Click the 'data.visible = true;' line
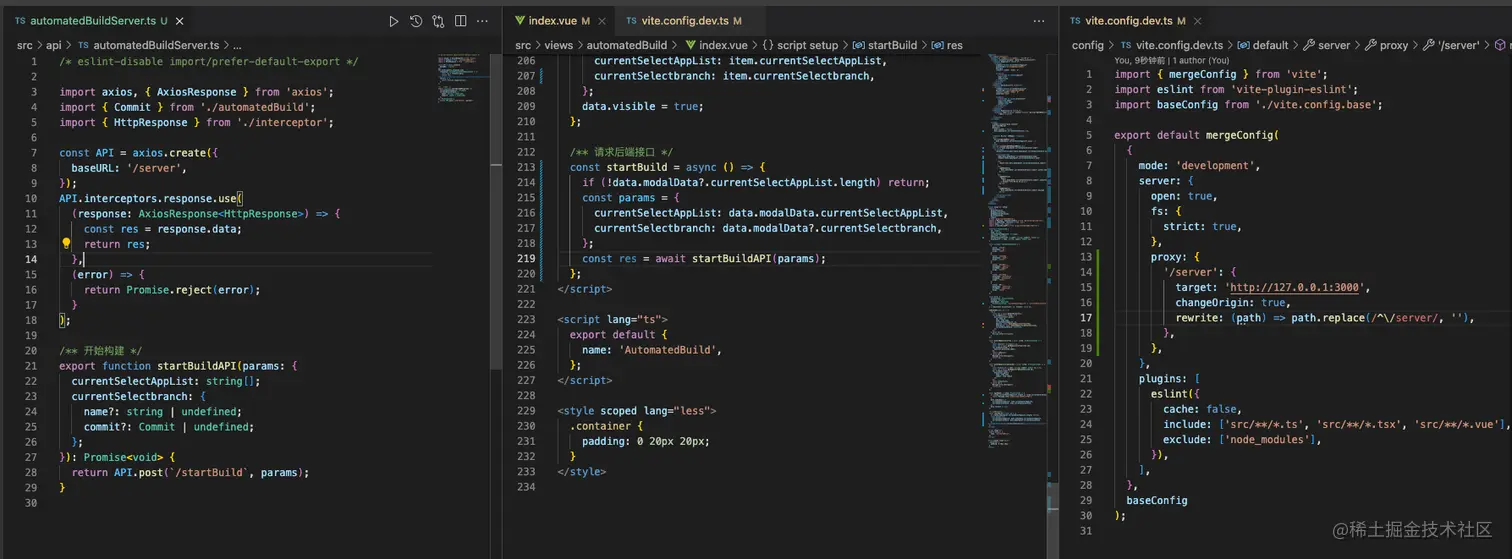Image resolution: width=1512 pixels, height=559 pixels. 641,105
